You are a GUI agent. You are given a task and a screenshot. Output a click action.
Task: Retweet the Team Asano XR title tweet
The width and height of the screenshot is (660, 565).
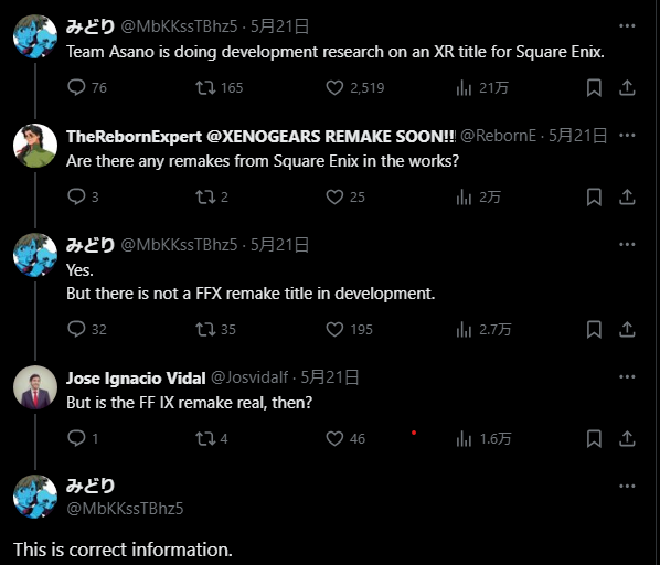coord(205,88)
